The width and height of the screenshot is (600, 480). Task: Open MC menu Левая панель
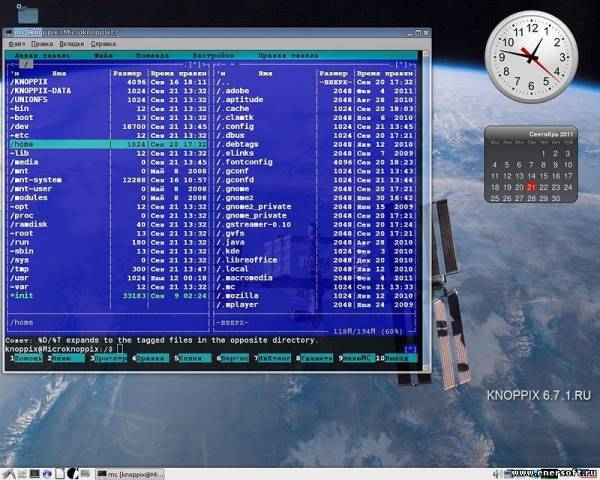click(x=42, y=56)
